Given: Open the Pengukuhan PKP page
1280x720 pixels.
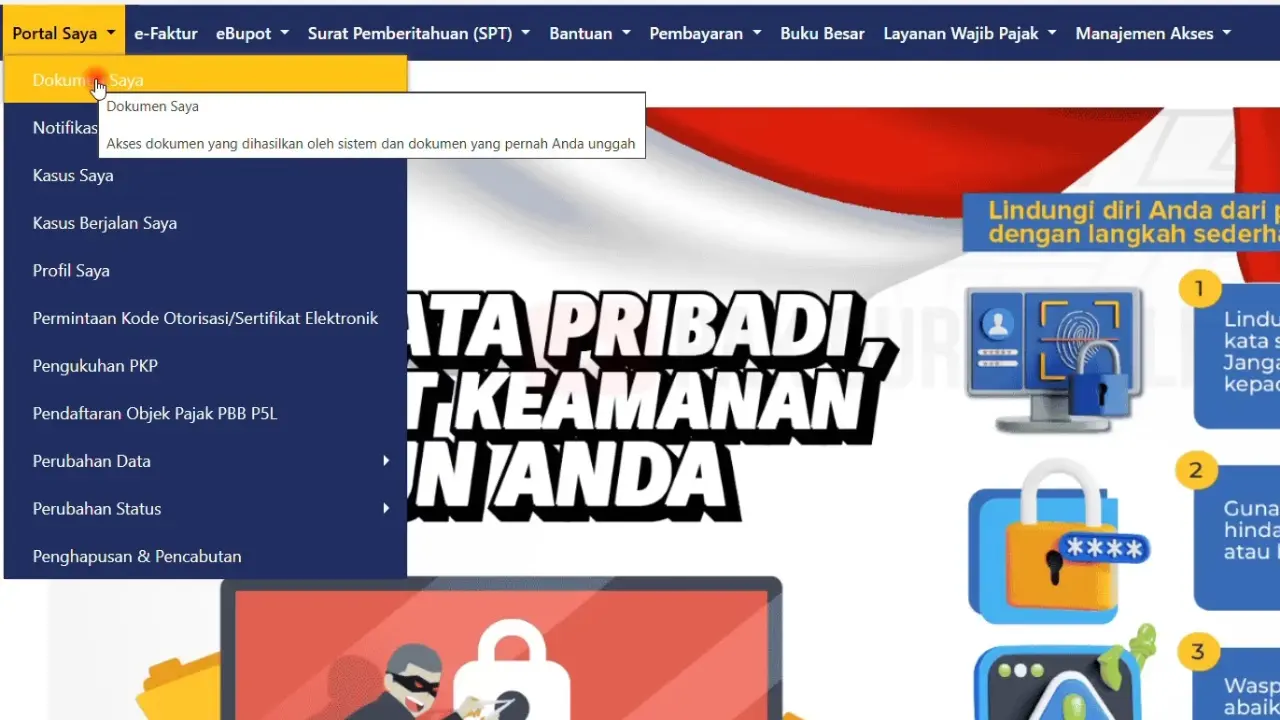Looking at the screenshot, I should point(95,365).
